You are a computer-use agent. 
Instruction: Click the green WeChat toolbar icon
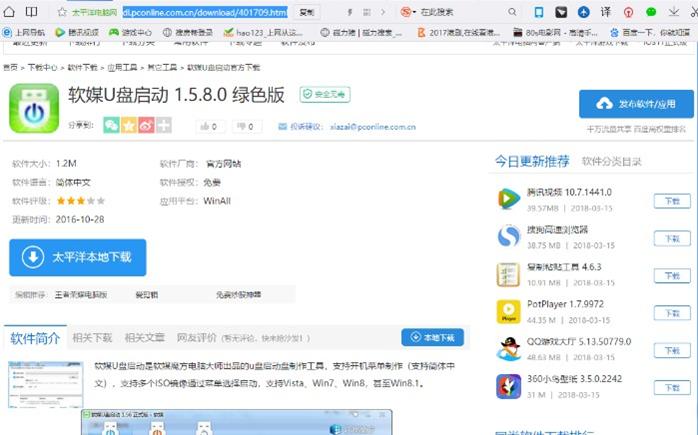[x=651, y=12]
